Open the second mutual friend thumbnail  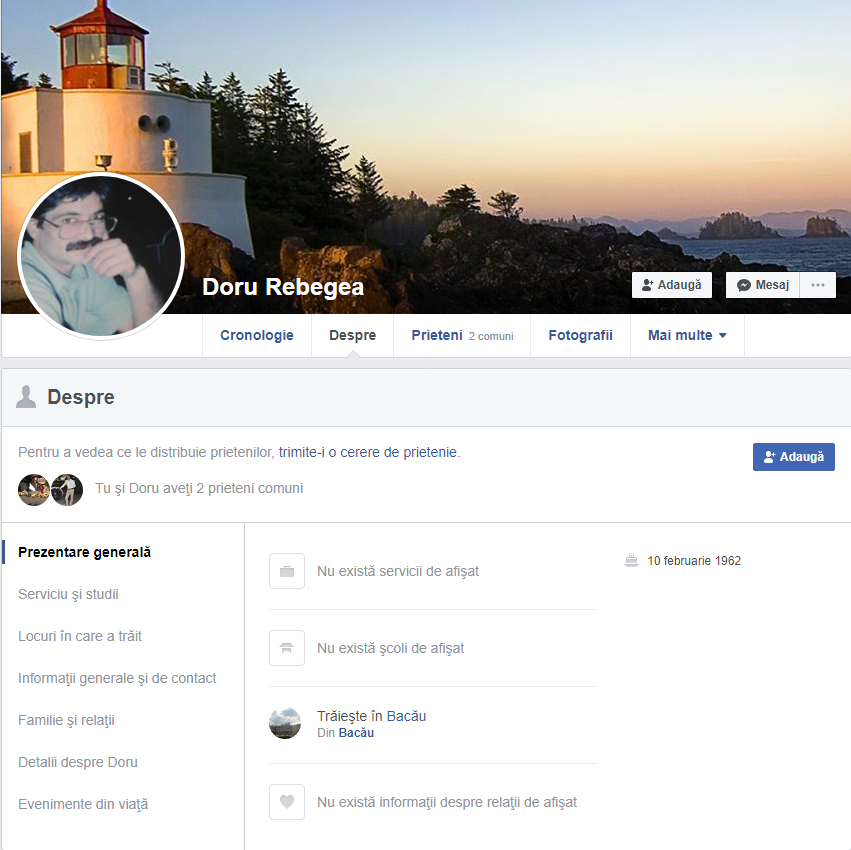[x=67, y=490]
